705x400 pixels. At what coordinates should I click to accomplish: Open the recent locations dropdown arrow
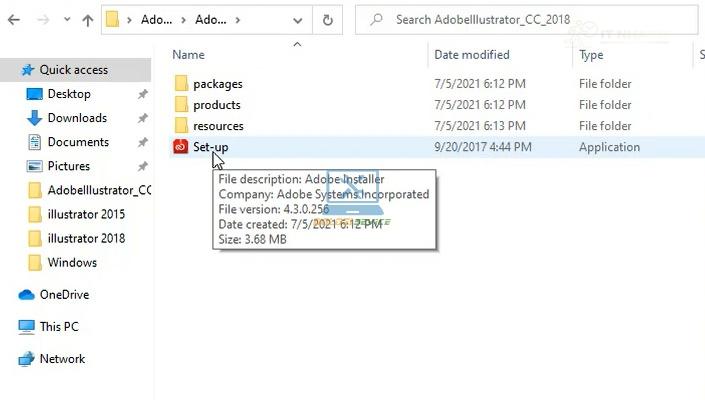tap(66, 19)
